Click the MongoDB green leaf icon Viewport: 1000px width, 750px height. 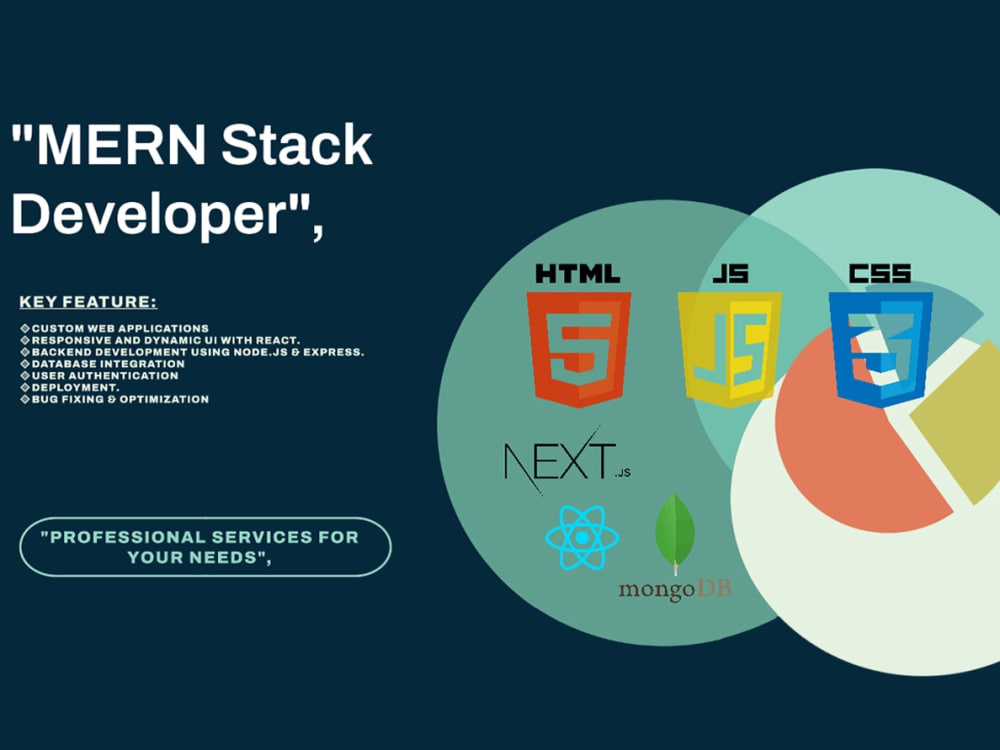point(675,533)
